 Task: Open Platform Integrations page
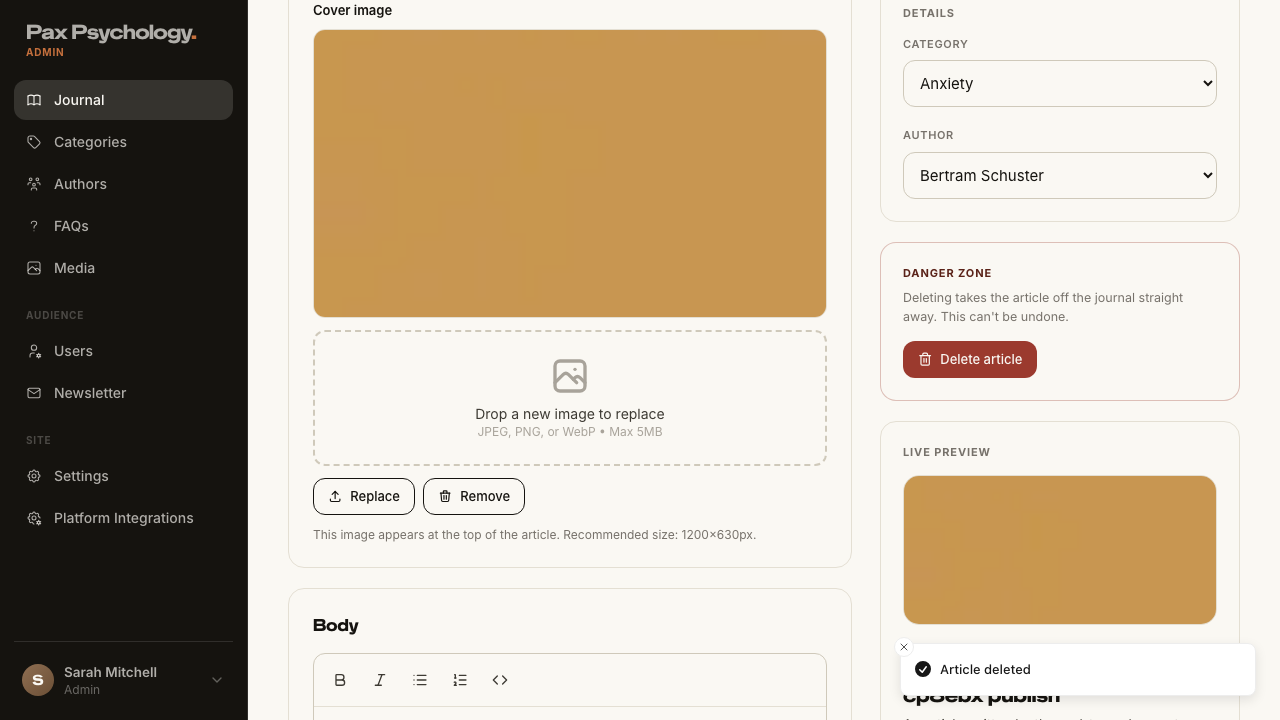point(123,518)
